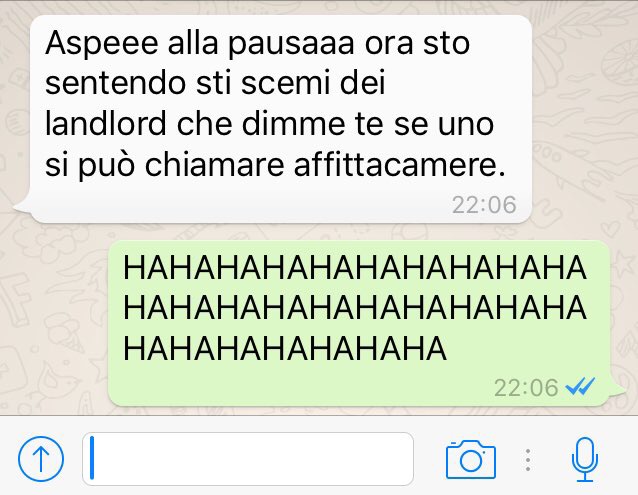Click the word landlord in the message
The height and width of the screenshot is (495, 638).
click(x=106, y=123)
